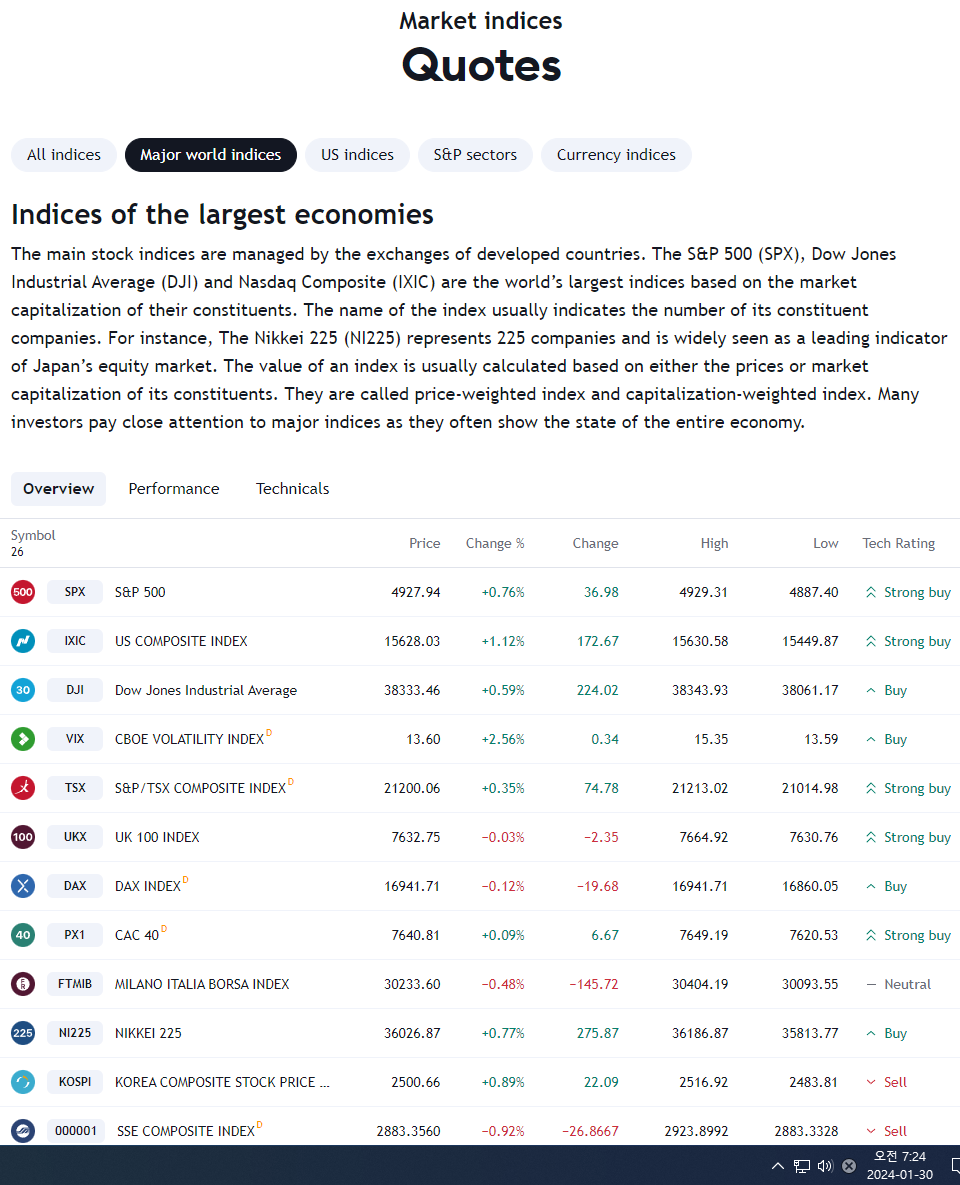Open Dow Jones Industrial Average name
Screen dimensions: 960x1185
(206, 691)
